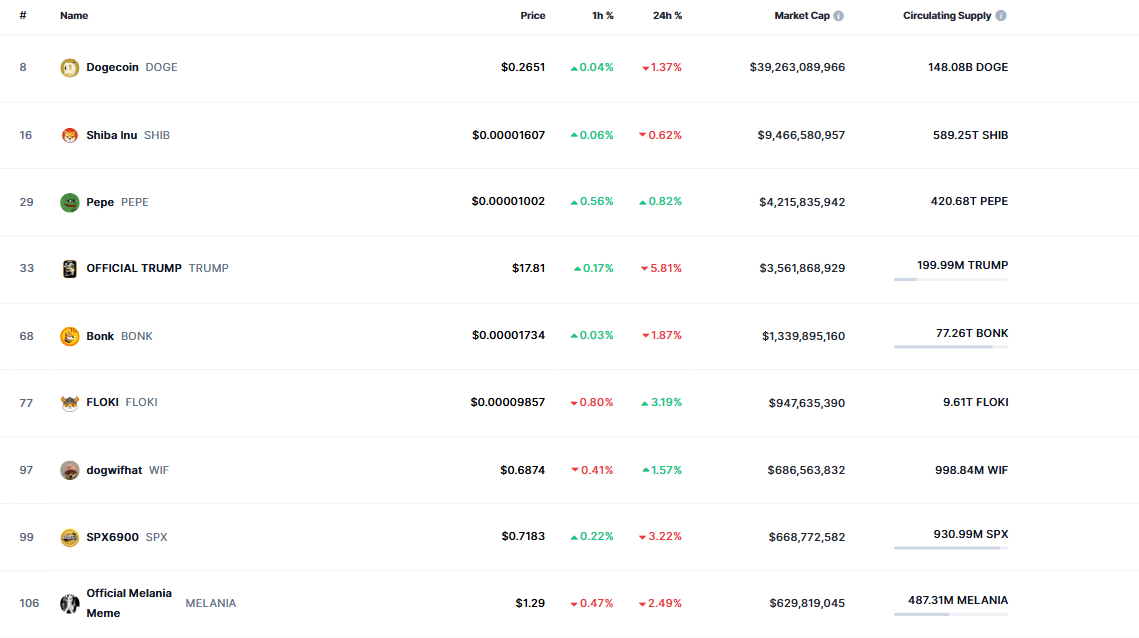Click the Bonk coin logo
1139x638 pixels.
[x=70, y=336]
